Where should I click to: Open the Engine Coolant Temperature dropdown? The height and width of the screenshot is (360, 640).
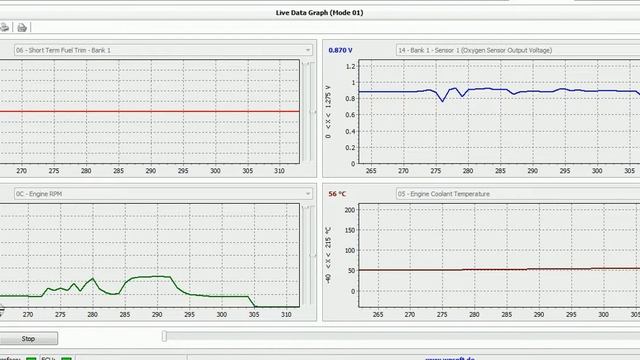point(518,194)
